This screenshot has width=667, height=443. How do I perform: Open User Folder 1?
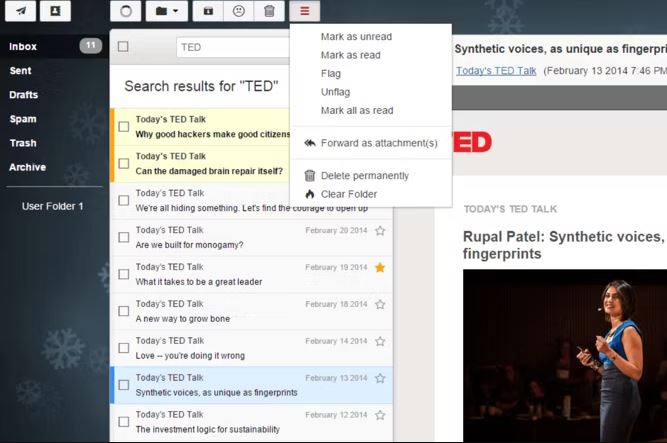point(52,206)
